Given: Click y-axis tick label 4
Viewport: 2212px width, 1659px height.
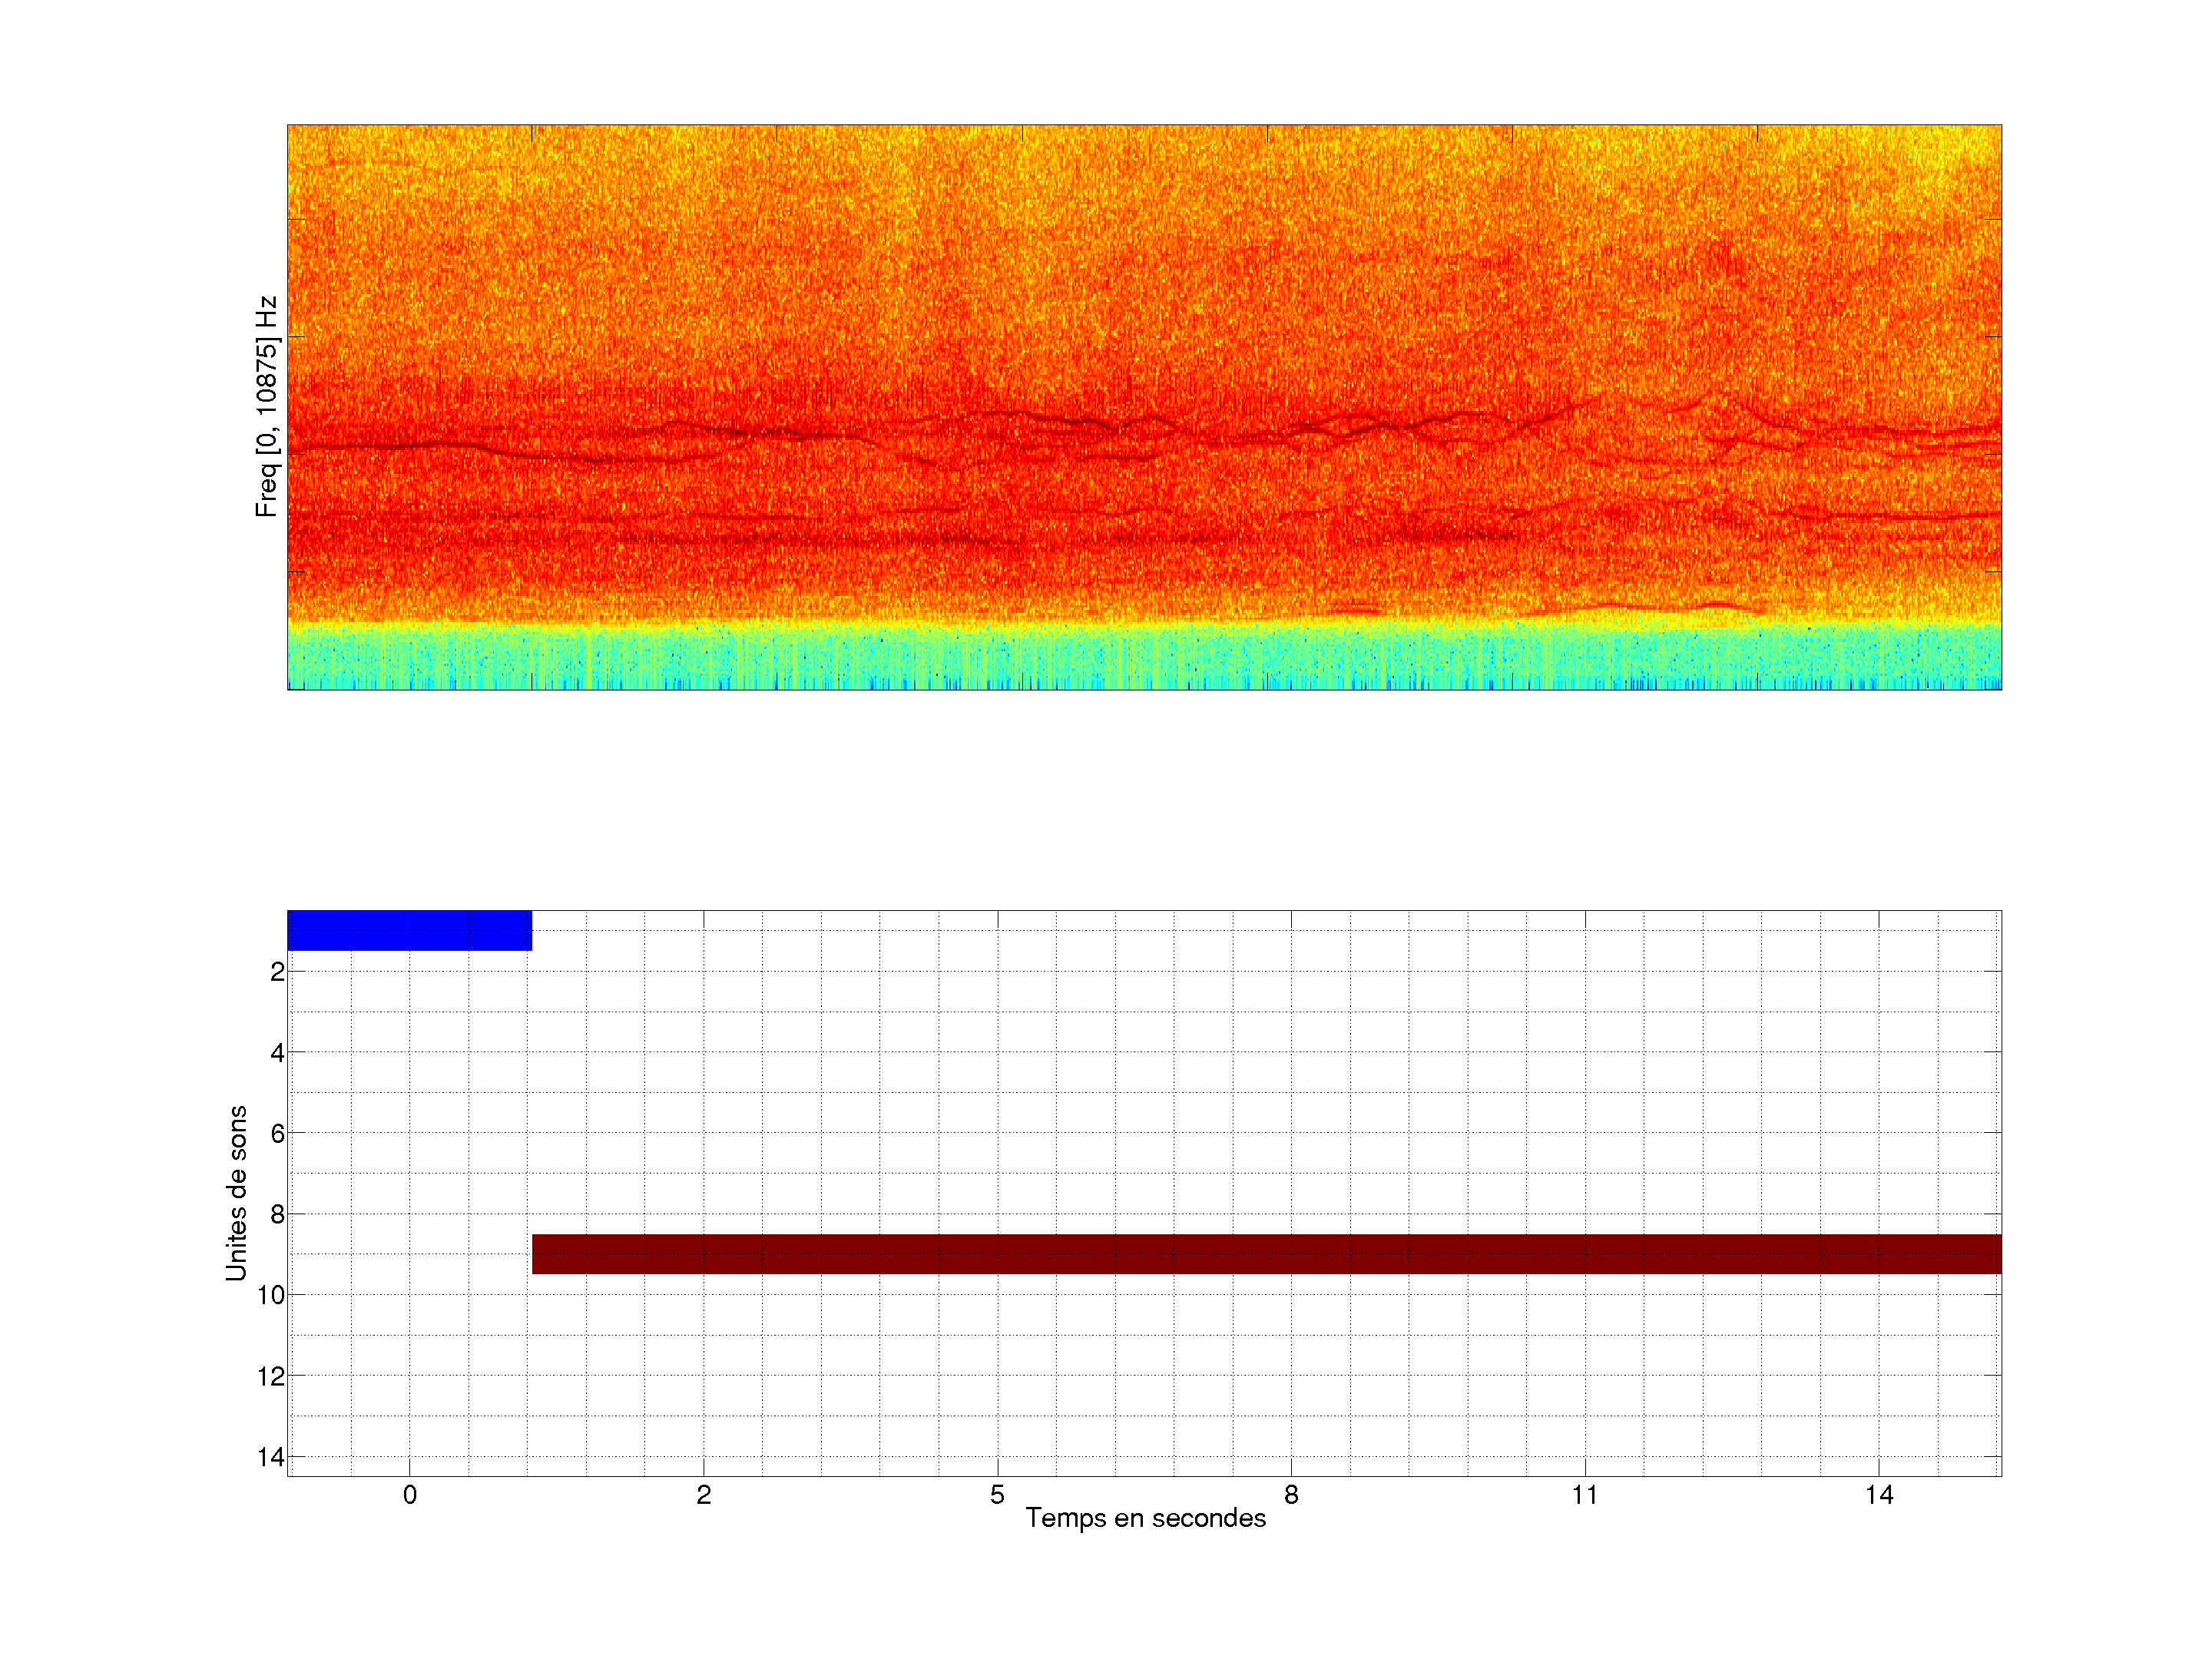Looking at the screenshot, I should pos(277,1053).
